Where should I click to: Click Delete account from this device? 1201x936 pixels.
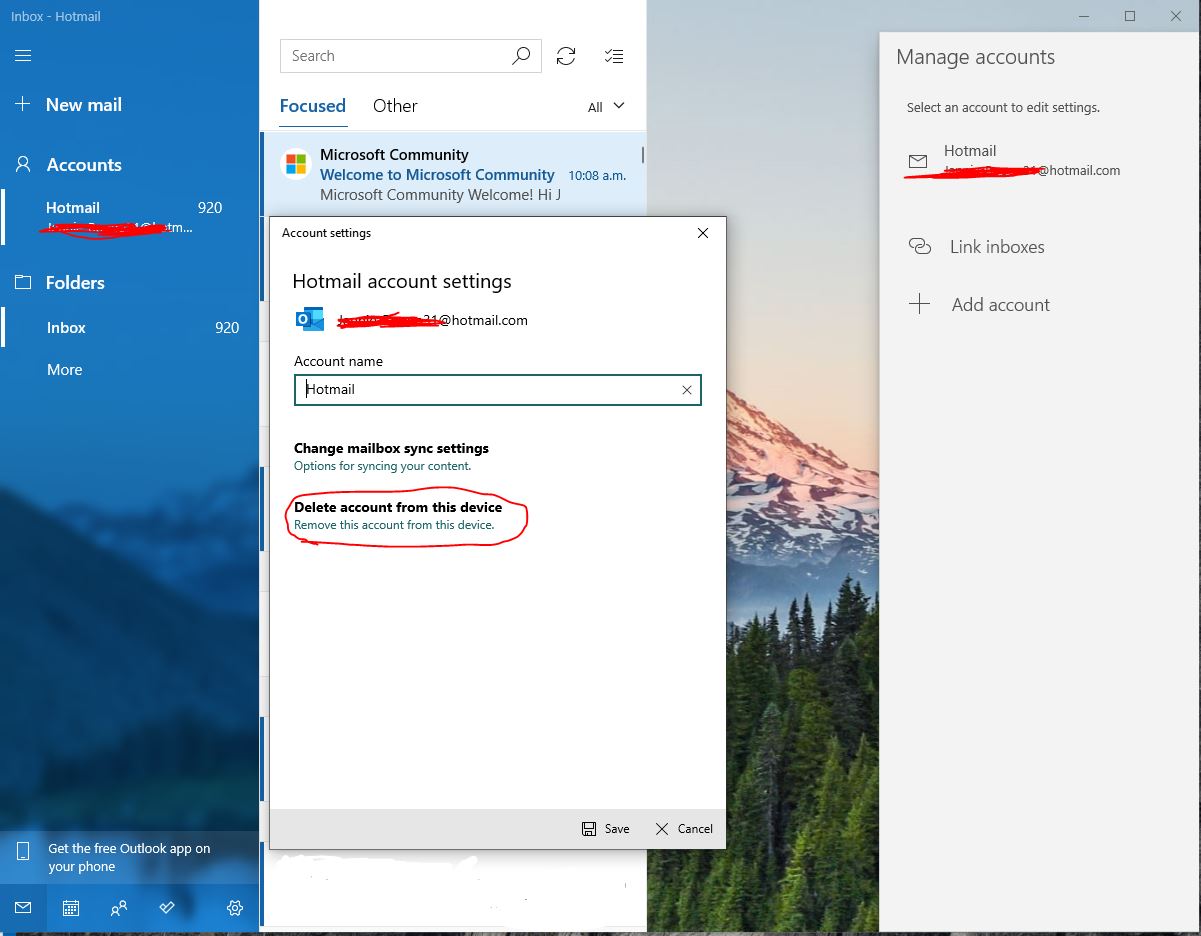point(398,515)
